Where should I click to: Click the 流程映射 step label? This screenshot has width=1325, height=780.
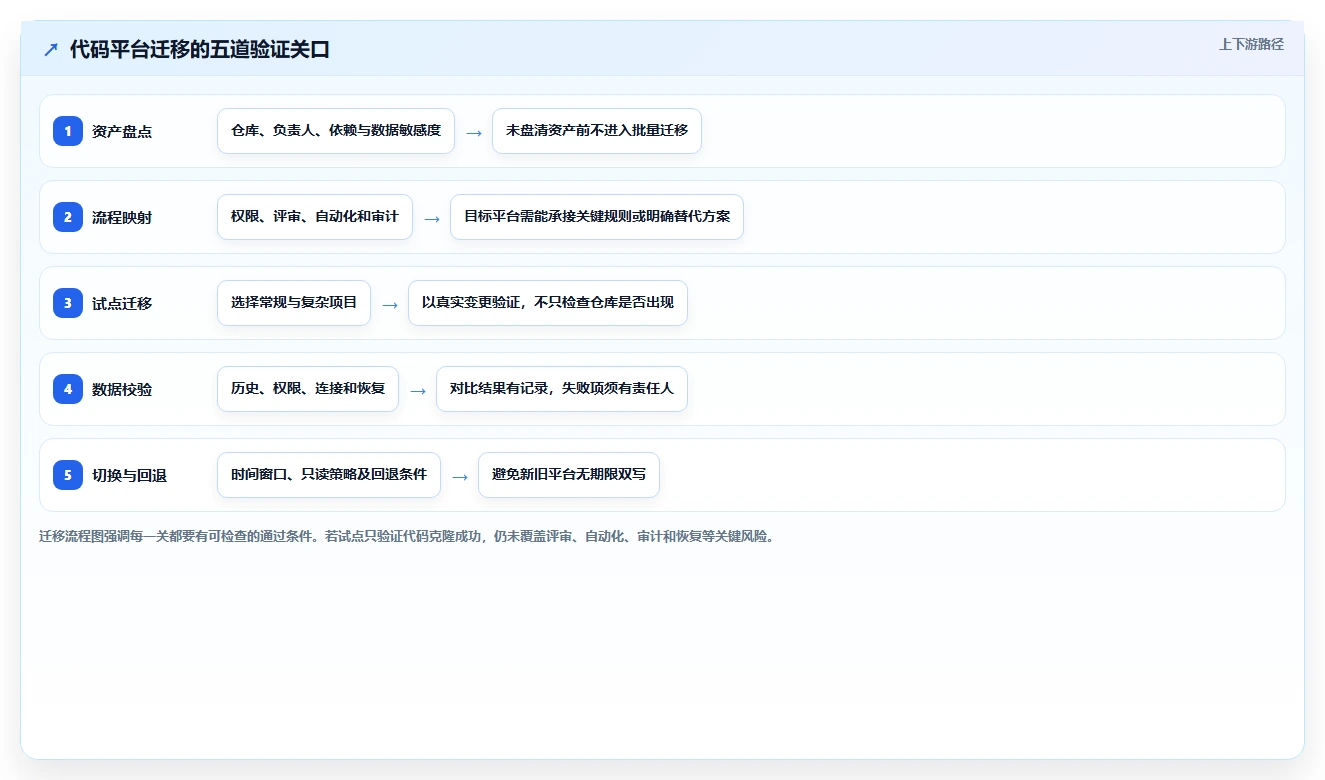[x=122, y=217]
